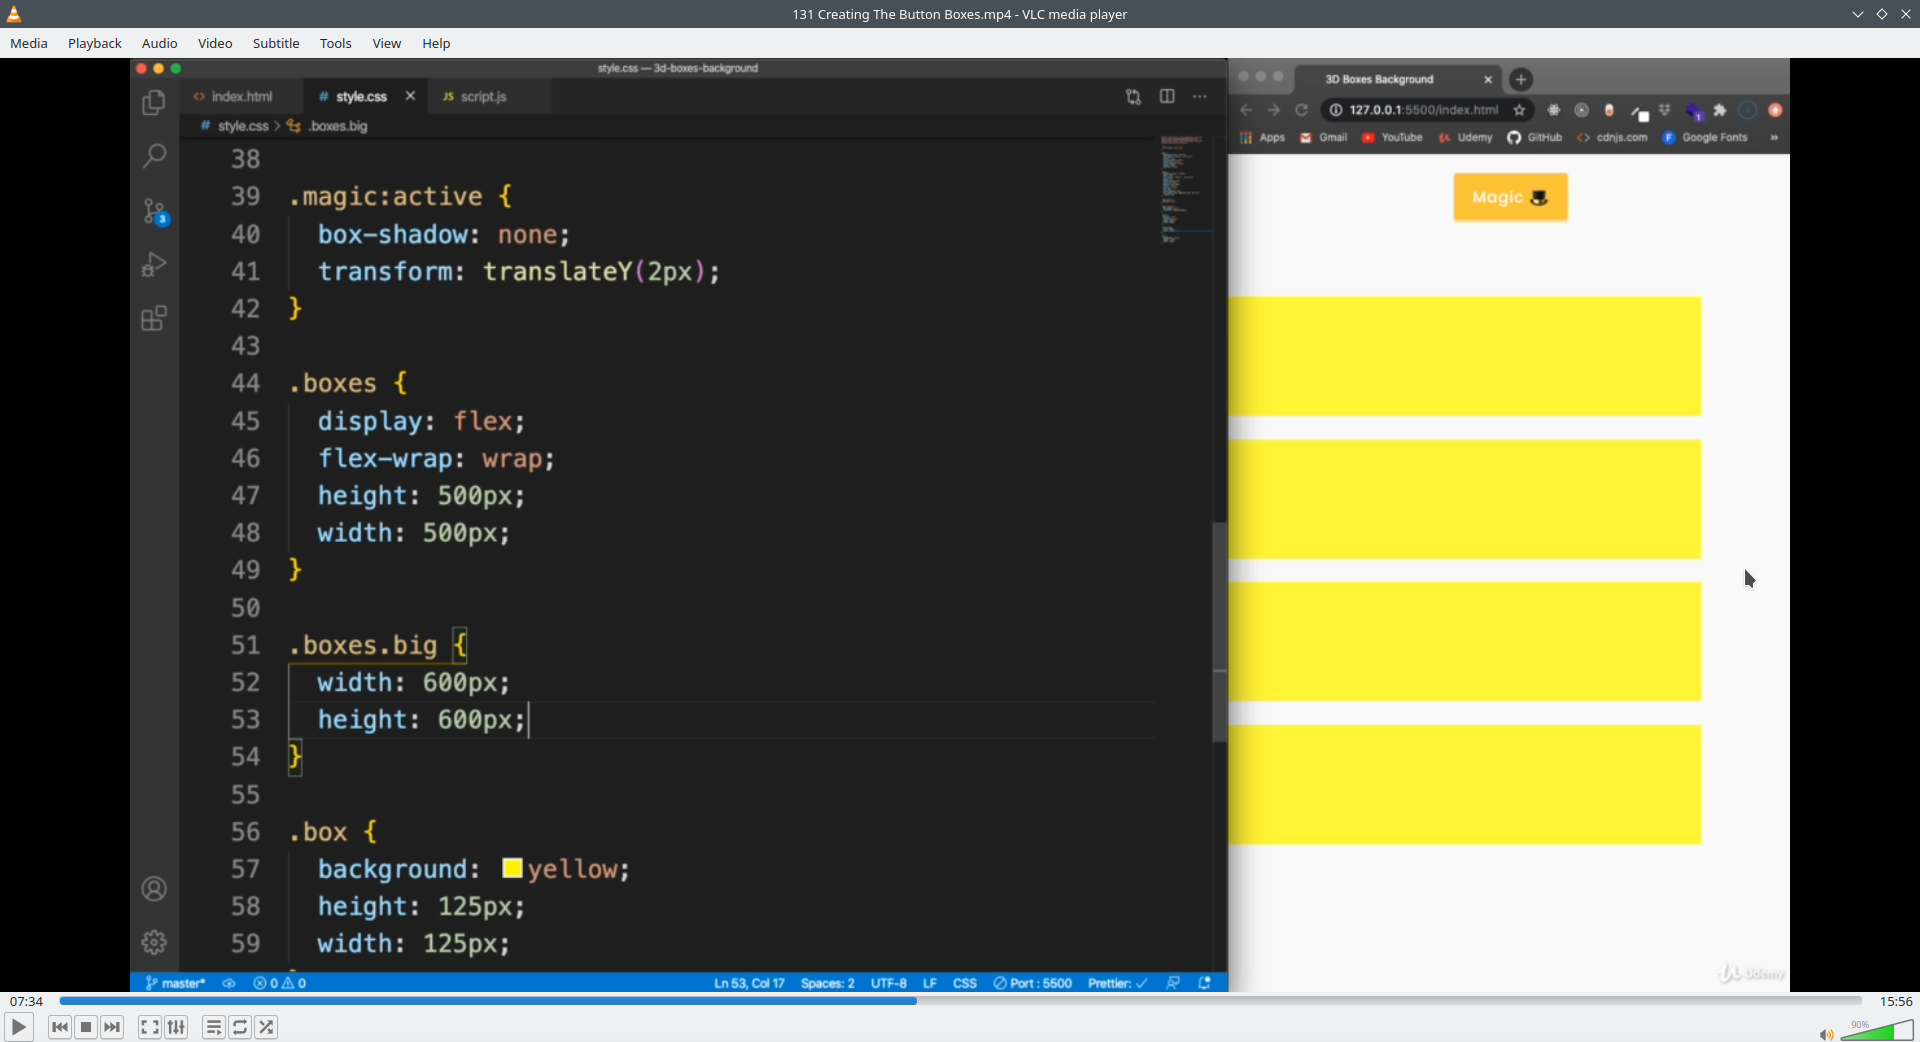Screen dimensions: 1920x1042
Task: Mute audio via the speaker icon
Action: [1826, 1034]
